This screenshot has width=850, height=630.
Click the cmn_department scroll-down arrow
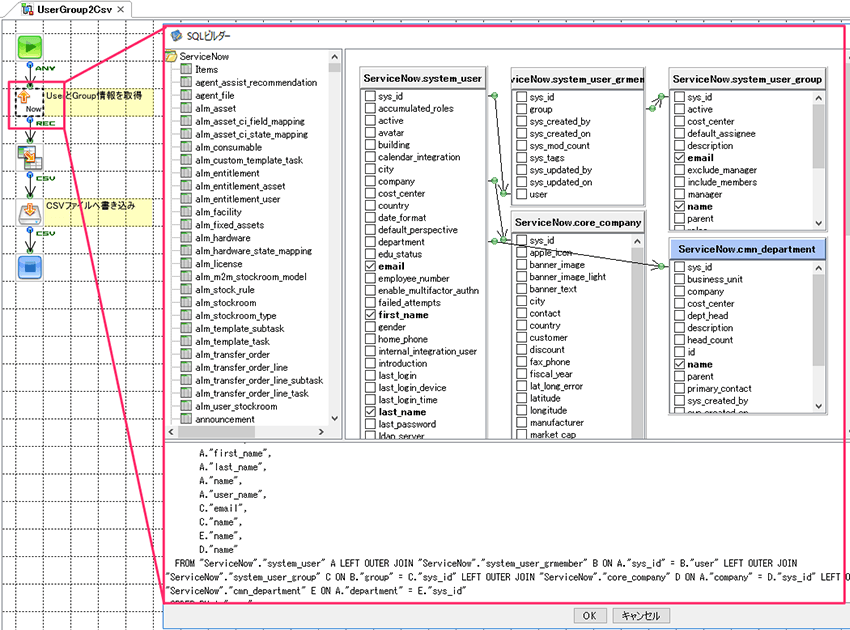819,406
